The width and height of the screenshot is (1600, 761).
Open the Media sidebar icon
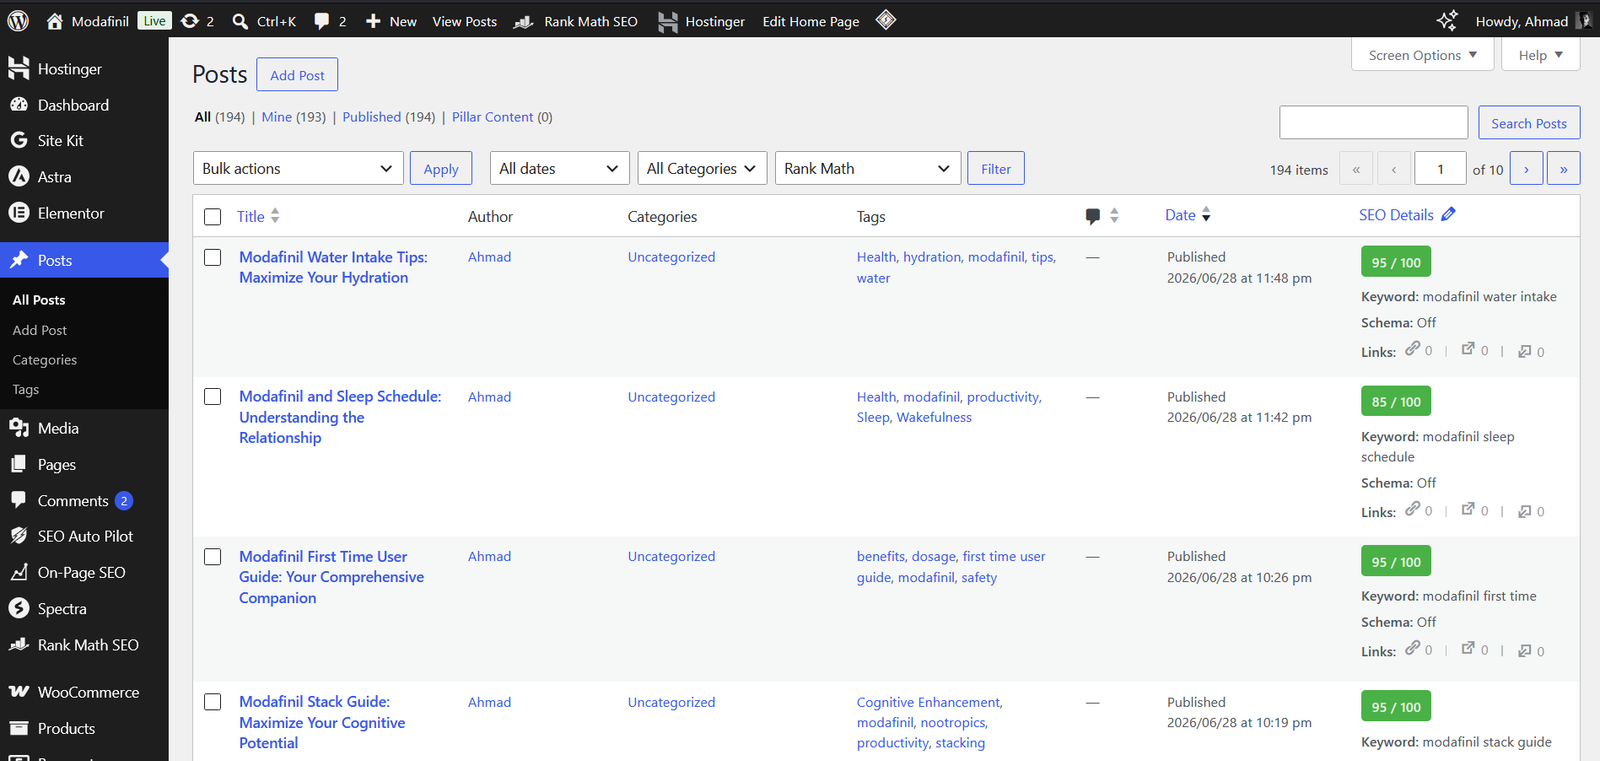[x=18, y=428]
